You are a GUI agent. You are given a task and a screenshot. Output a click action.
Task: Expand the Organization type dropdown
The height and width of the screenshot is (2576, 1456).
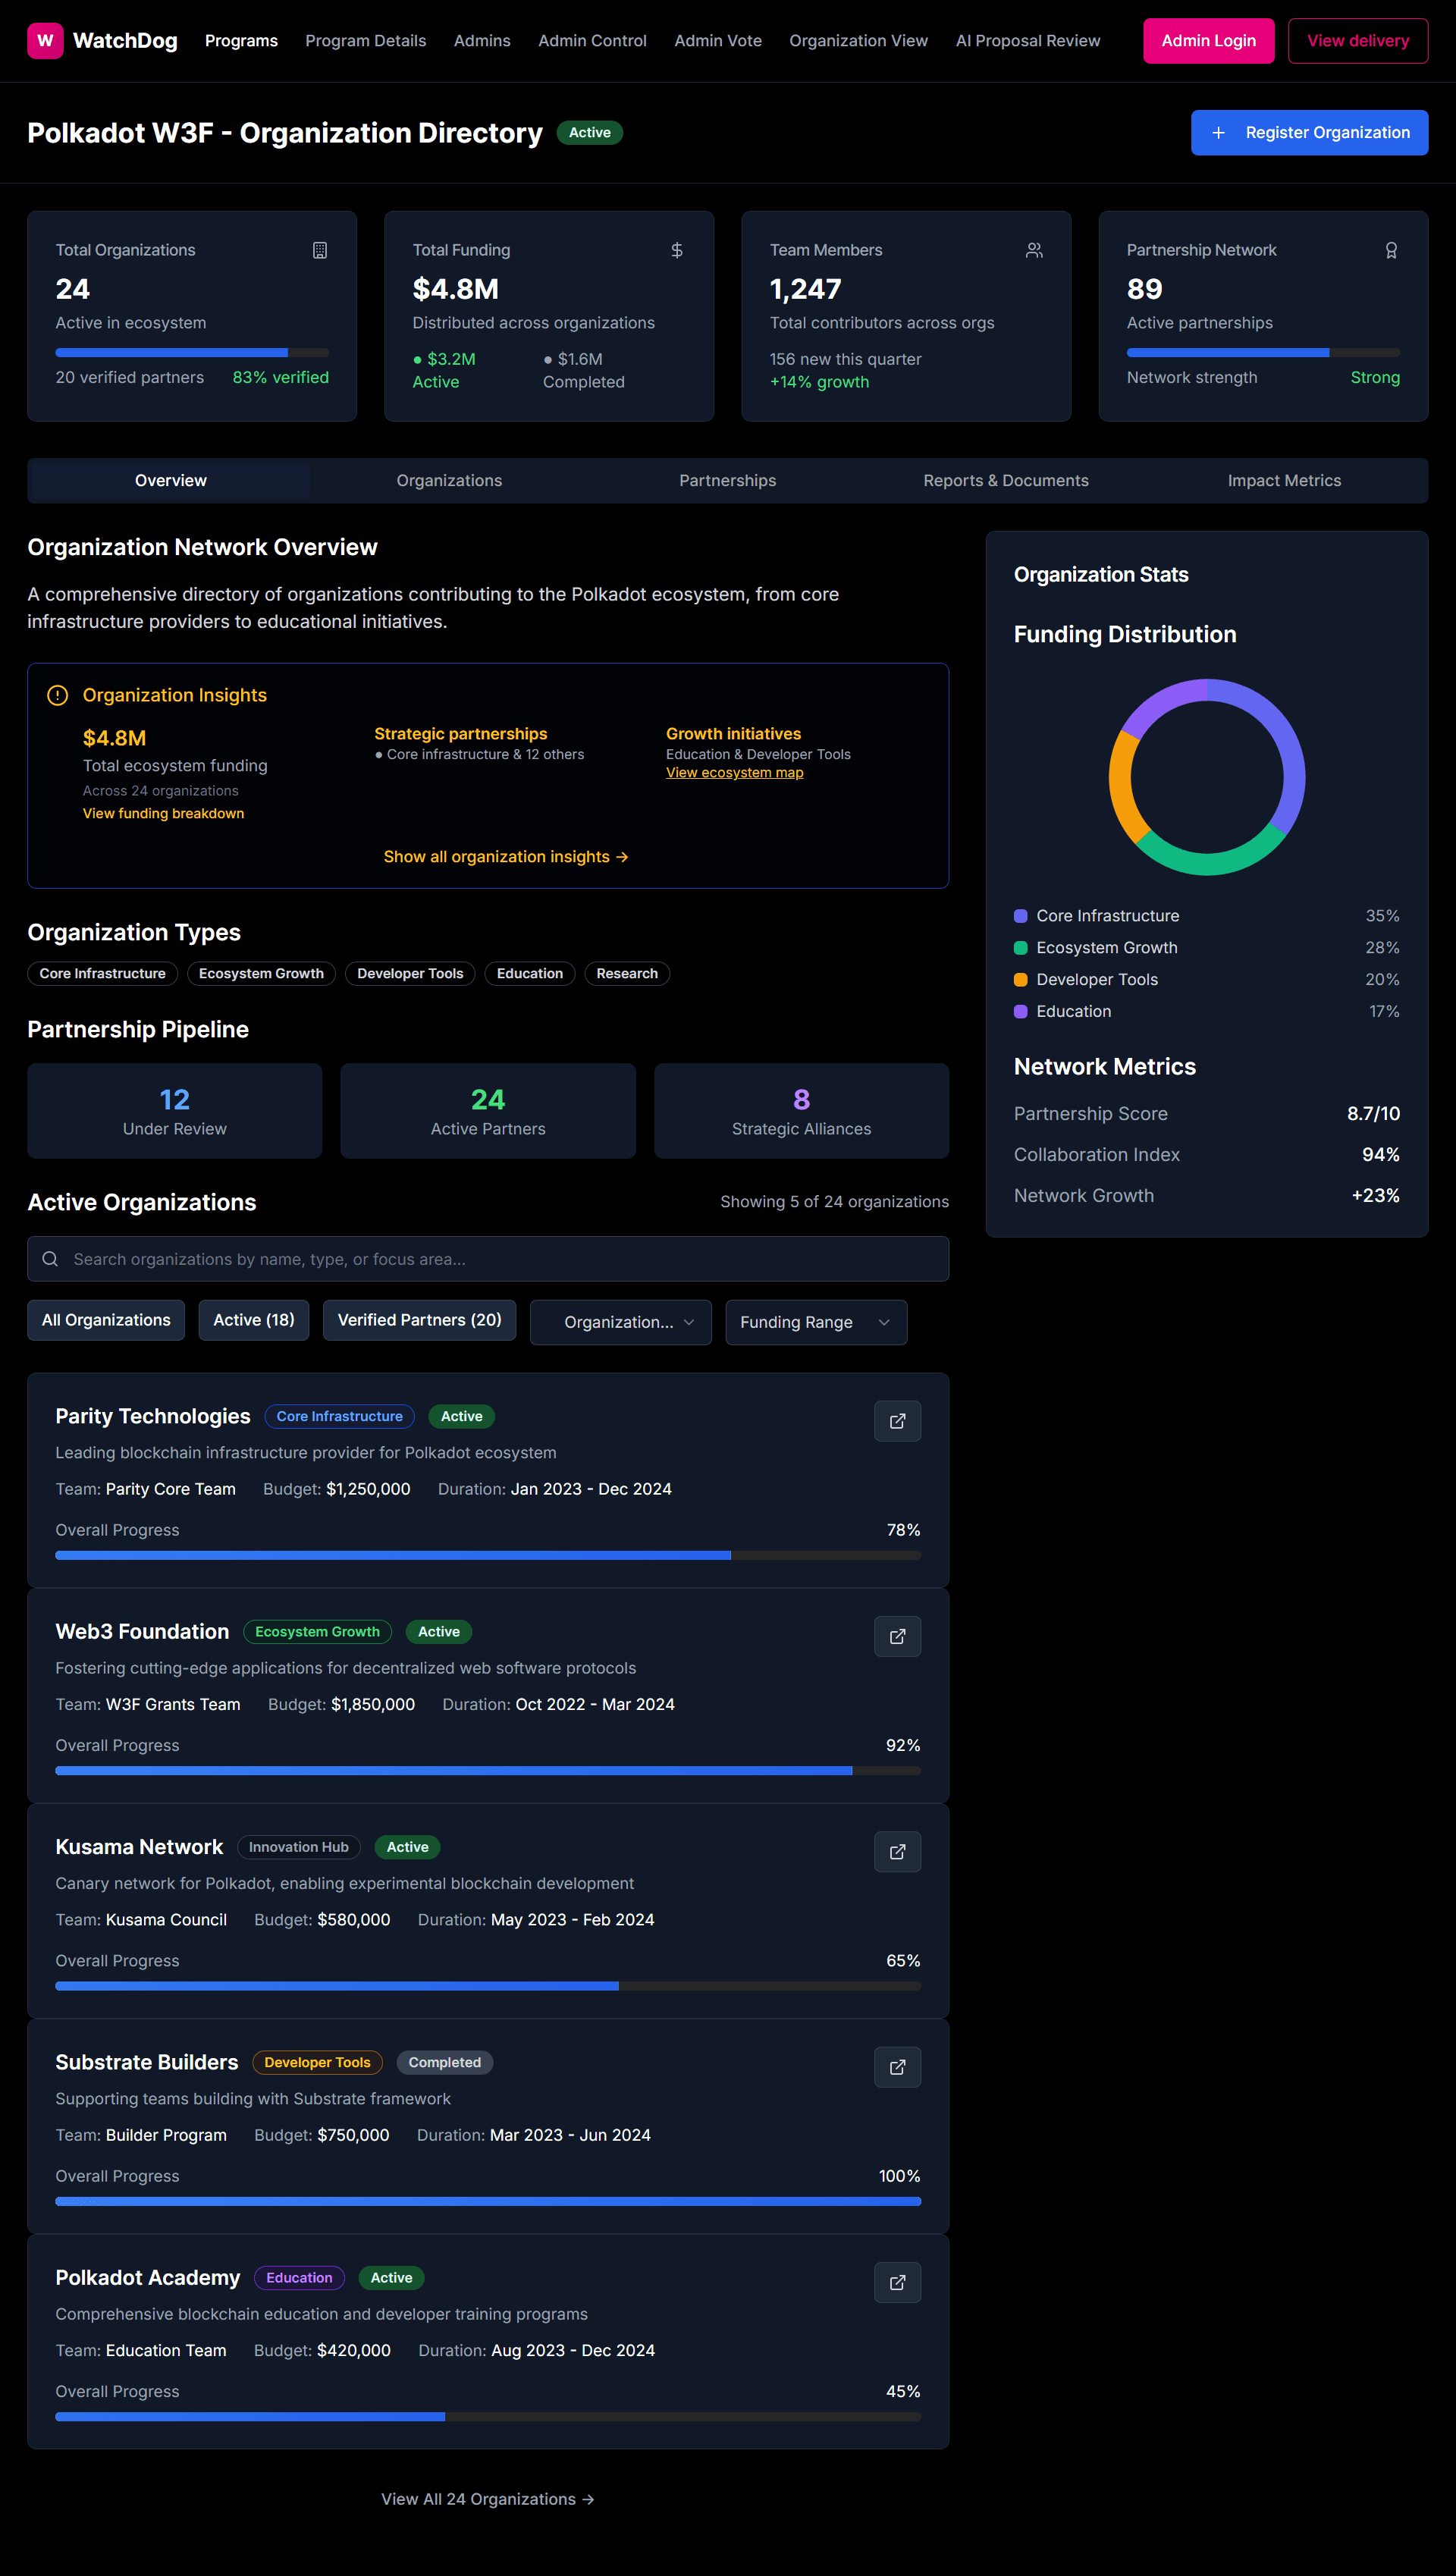tap(620, 1322)
